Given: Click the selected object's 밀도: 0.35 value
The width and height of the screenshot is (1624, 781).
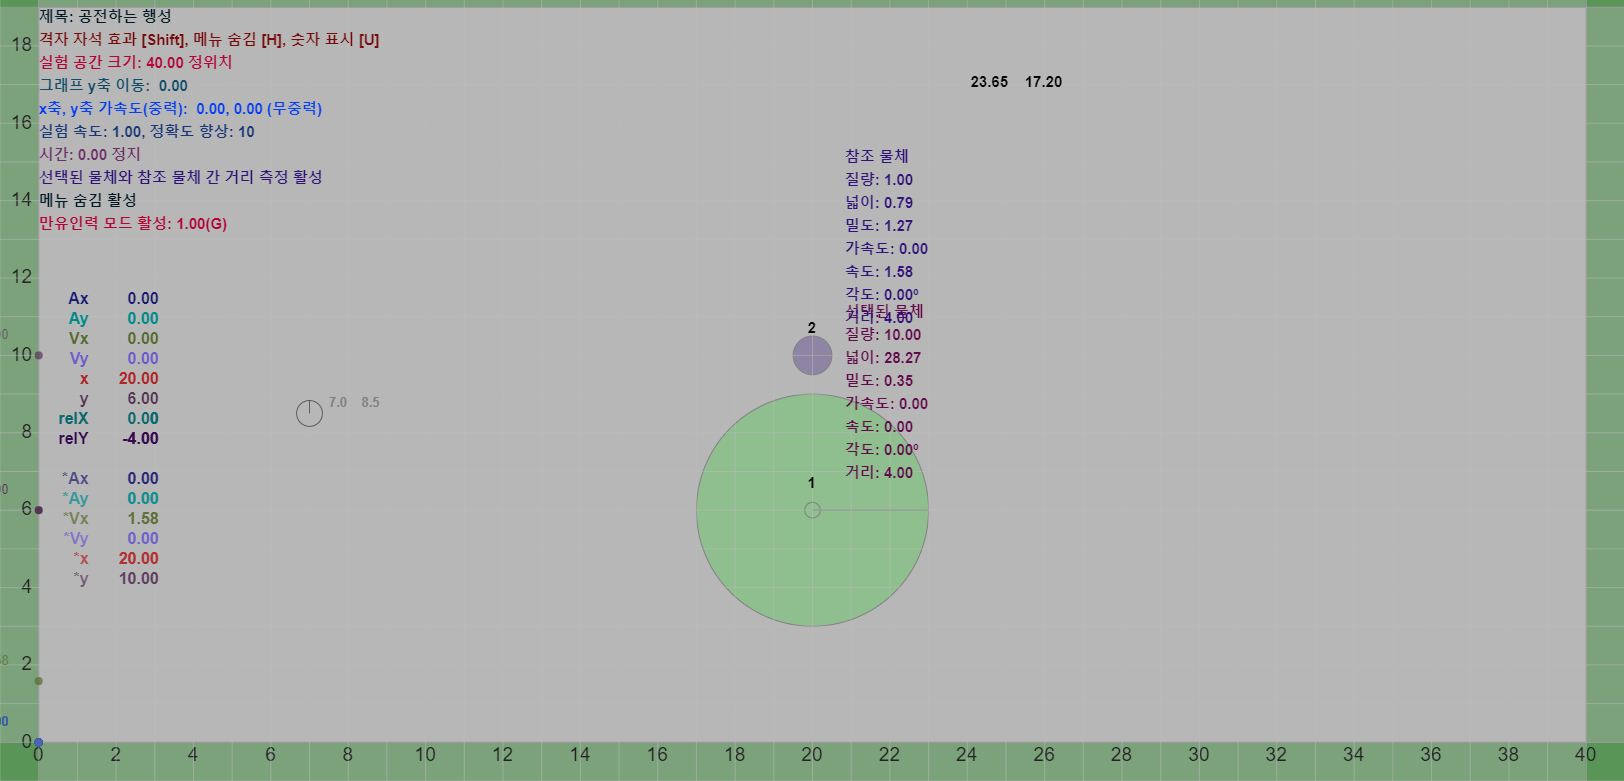Looking at the screenshot, I should tap(879, 380).
